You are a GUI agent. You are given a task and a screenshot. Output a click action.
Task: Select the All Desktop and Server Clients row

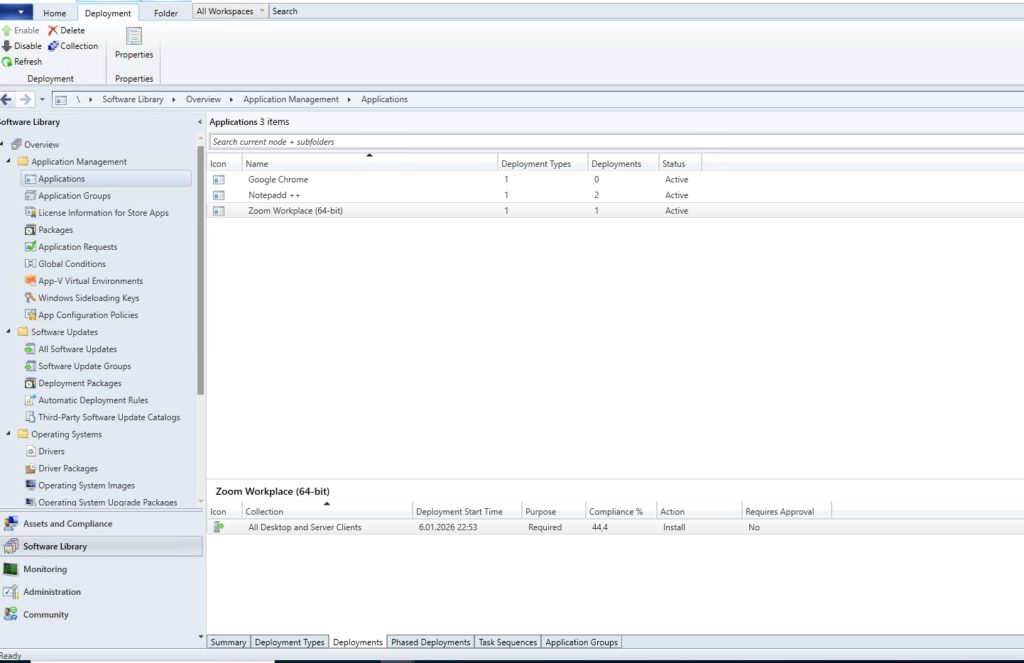304,527
